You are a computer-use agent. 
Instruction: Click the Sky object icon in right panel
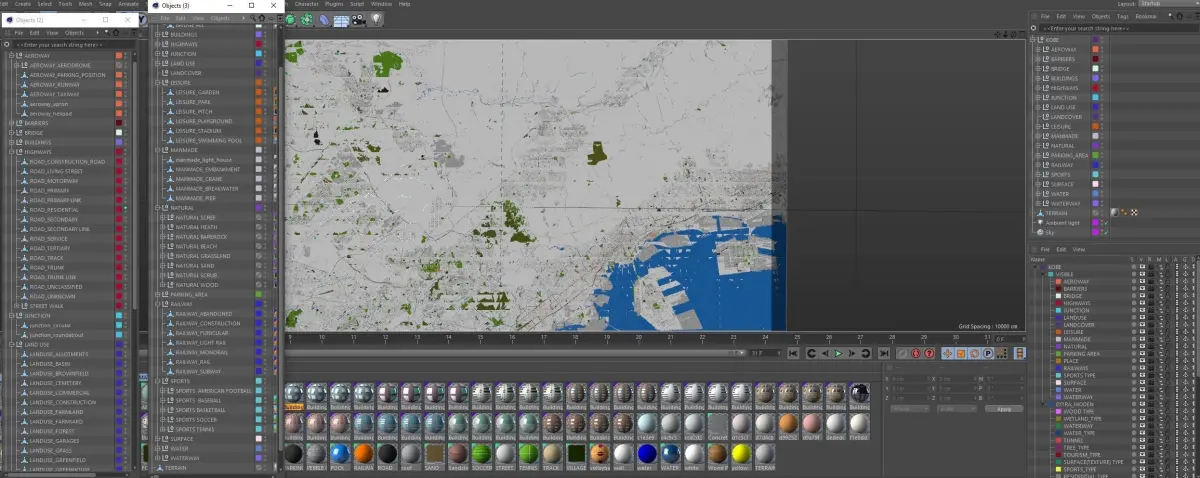[x=1040, y=232]
